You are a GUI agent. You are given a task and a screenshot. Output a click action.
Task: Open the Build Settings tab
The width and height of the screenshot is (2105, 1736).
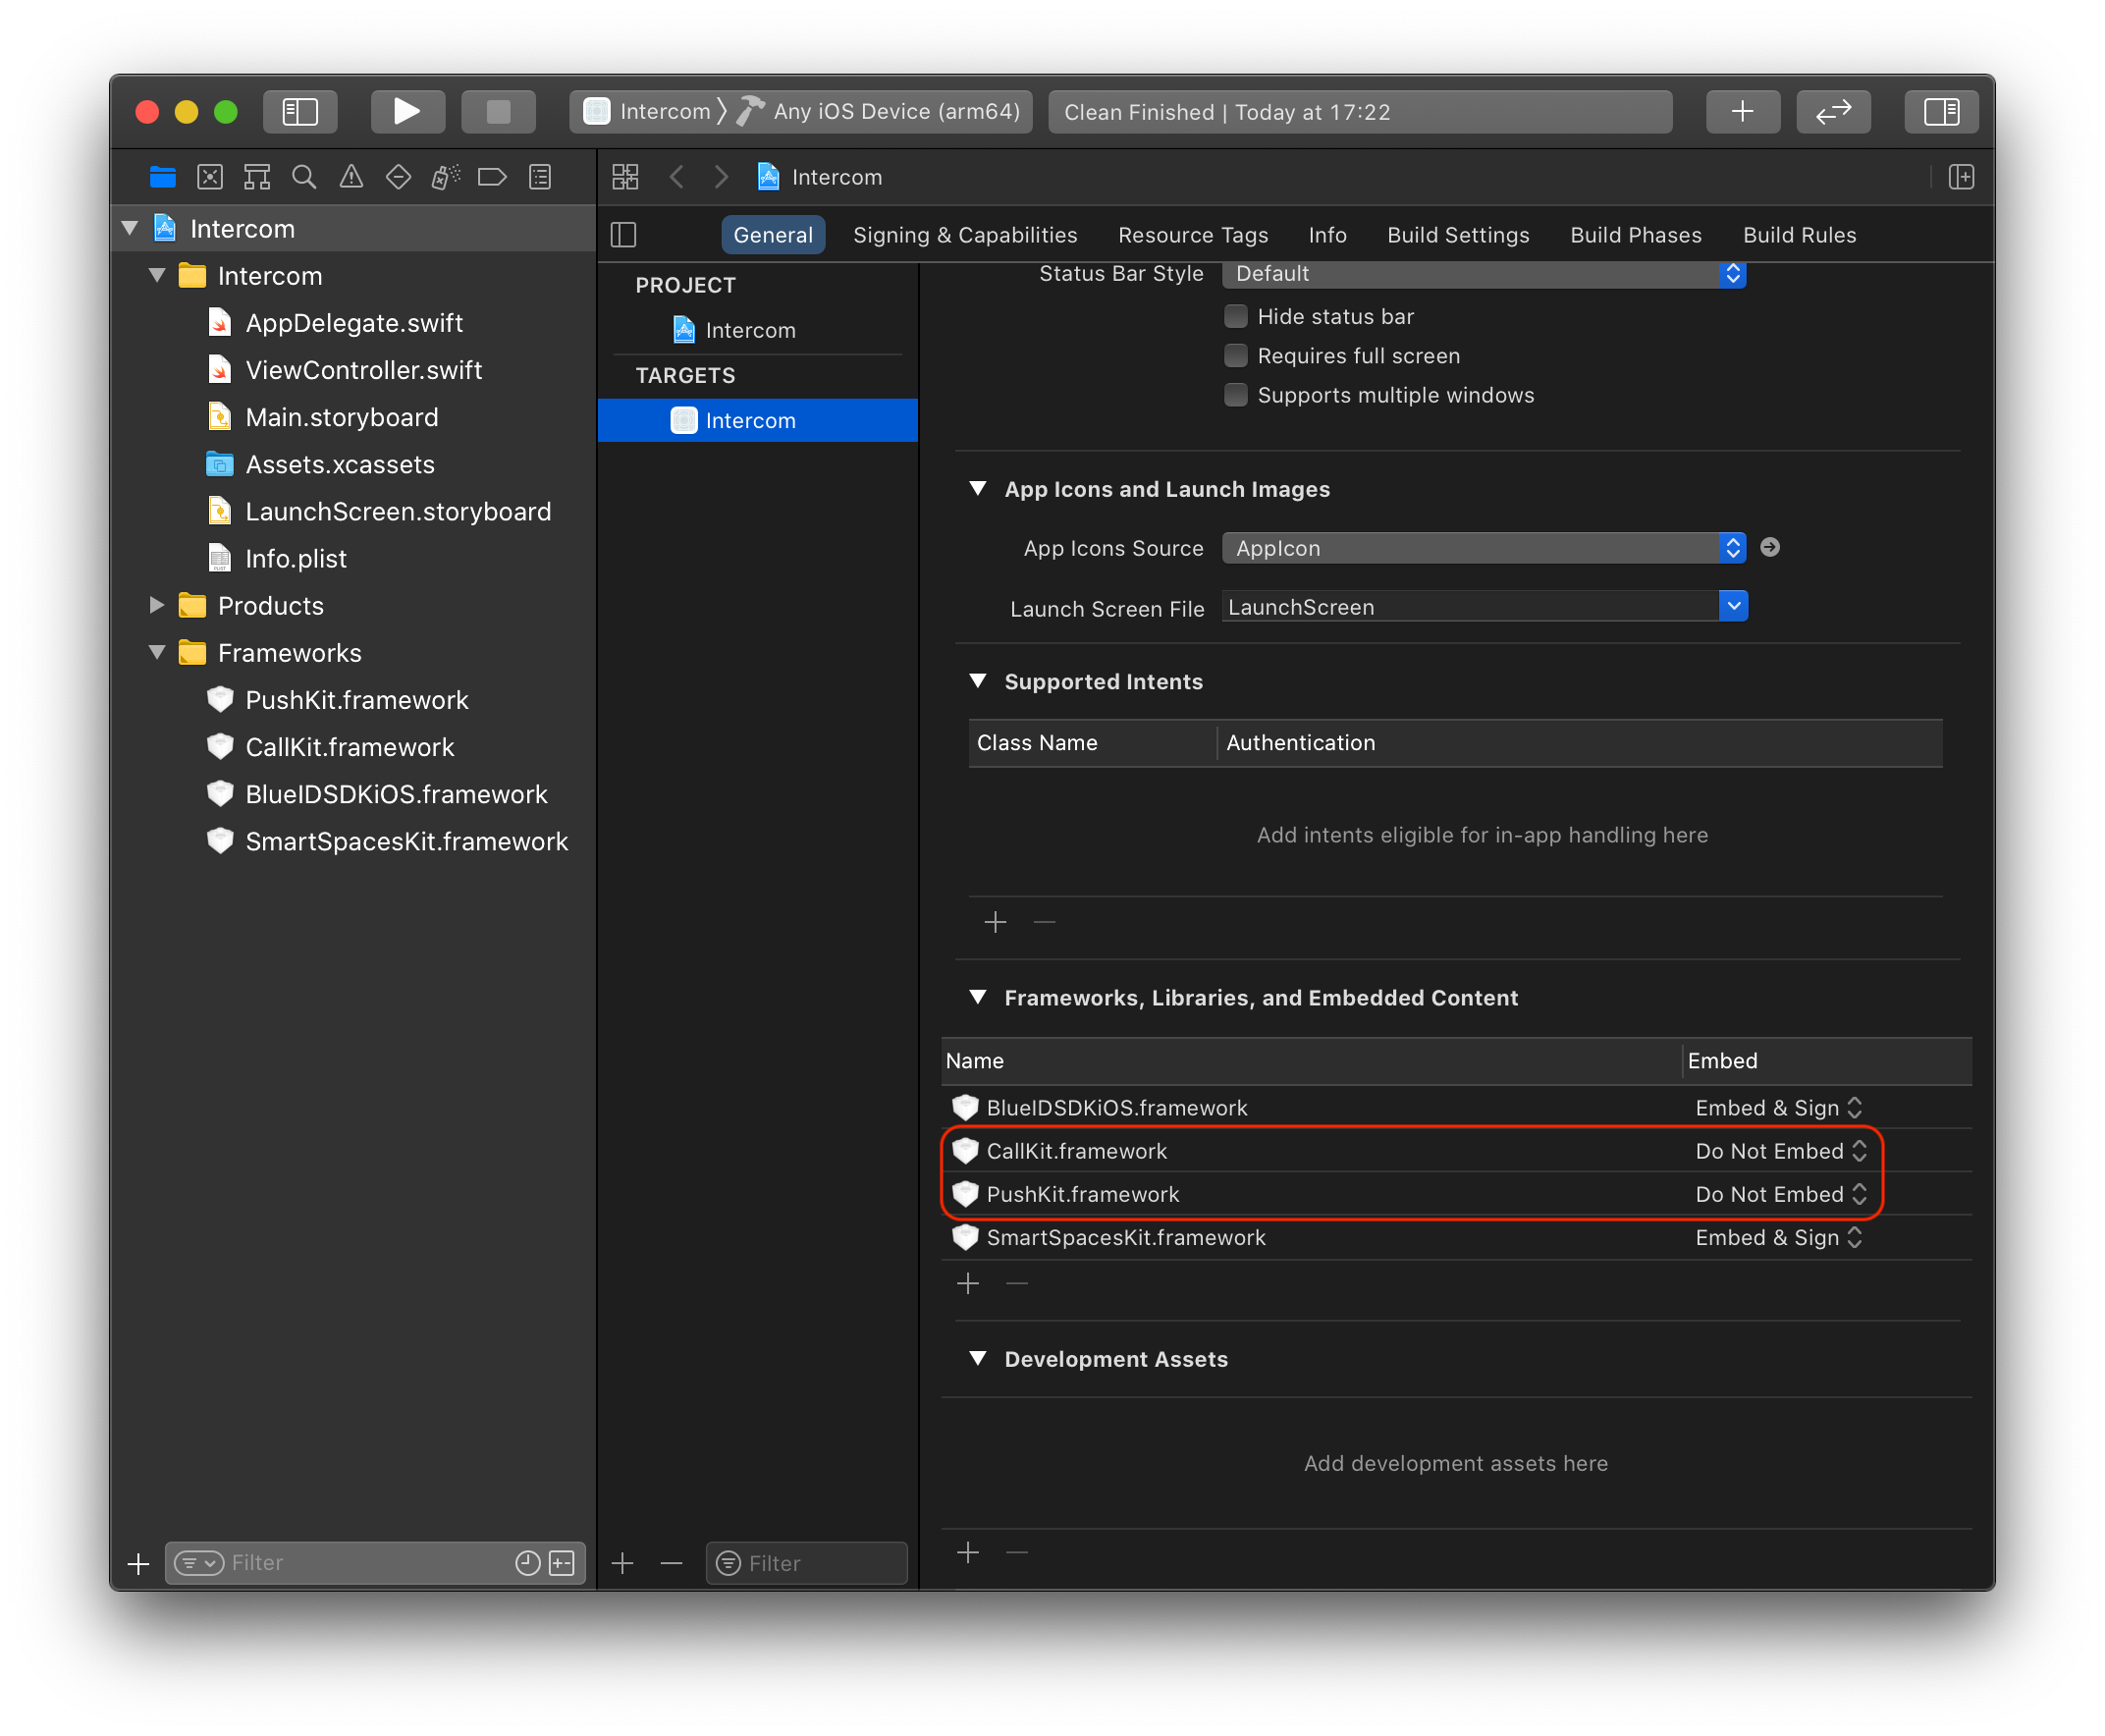click(1458, 235)
